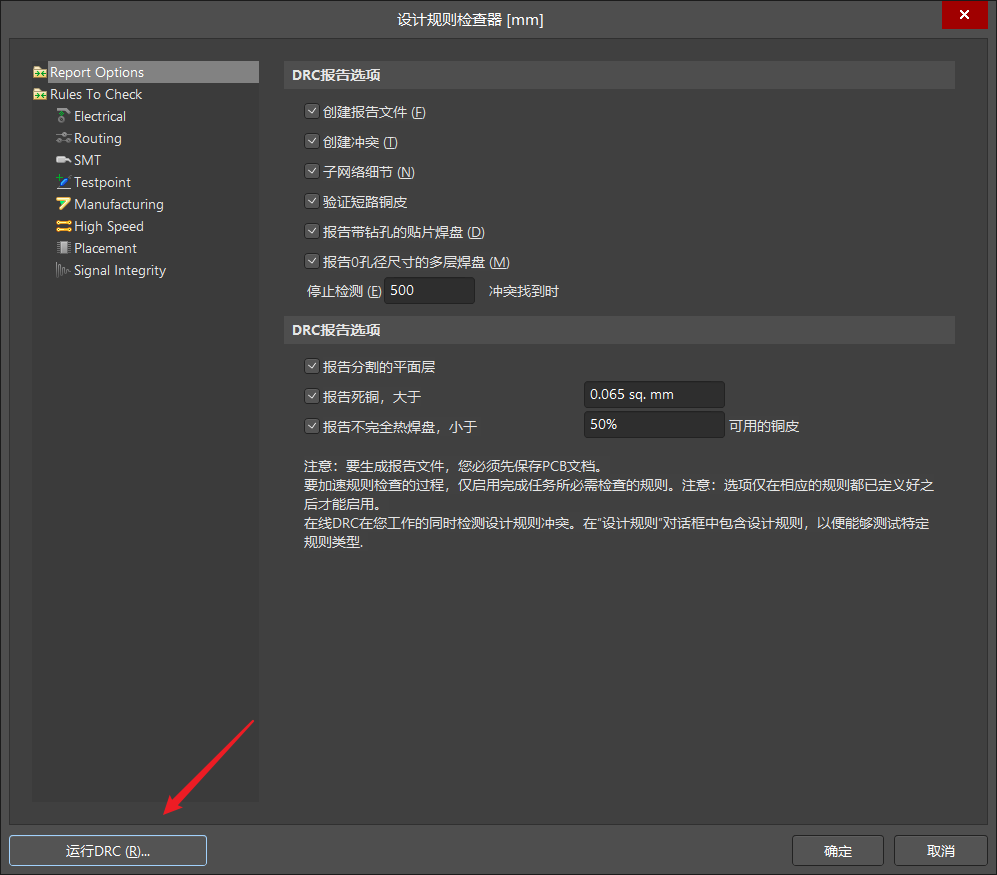Click the 设计规则检查器 [mm] title text
This screenshot has width=997, height=875.
tap(471, 20)
